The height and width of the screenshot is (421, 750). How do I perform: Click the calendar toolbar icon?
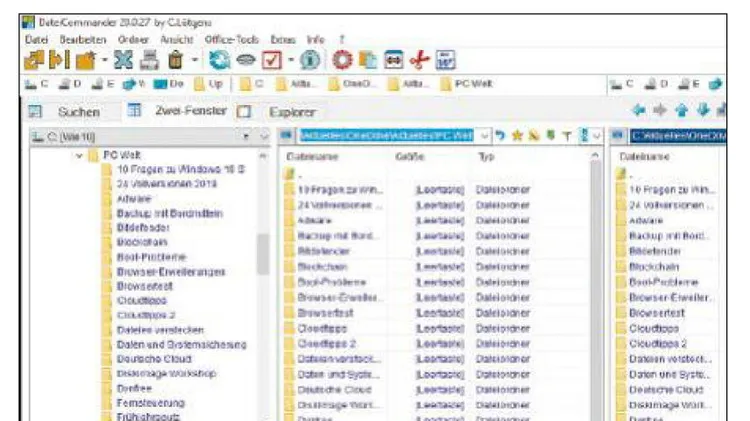(x=445, y=60)
